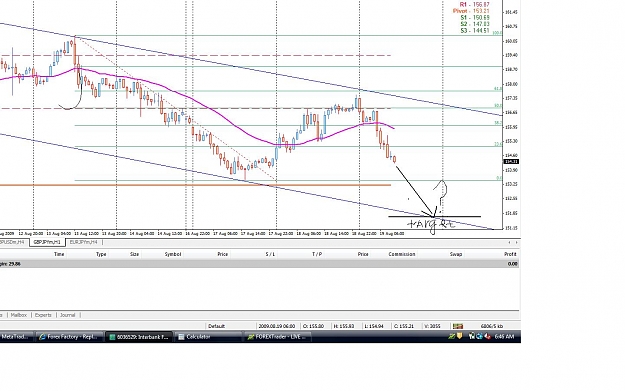Switch to FOREXTrader - LIVE window
This screenshot has height=391, width=625.
277,337
